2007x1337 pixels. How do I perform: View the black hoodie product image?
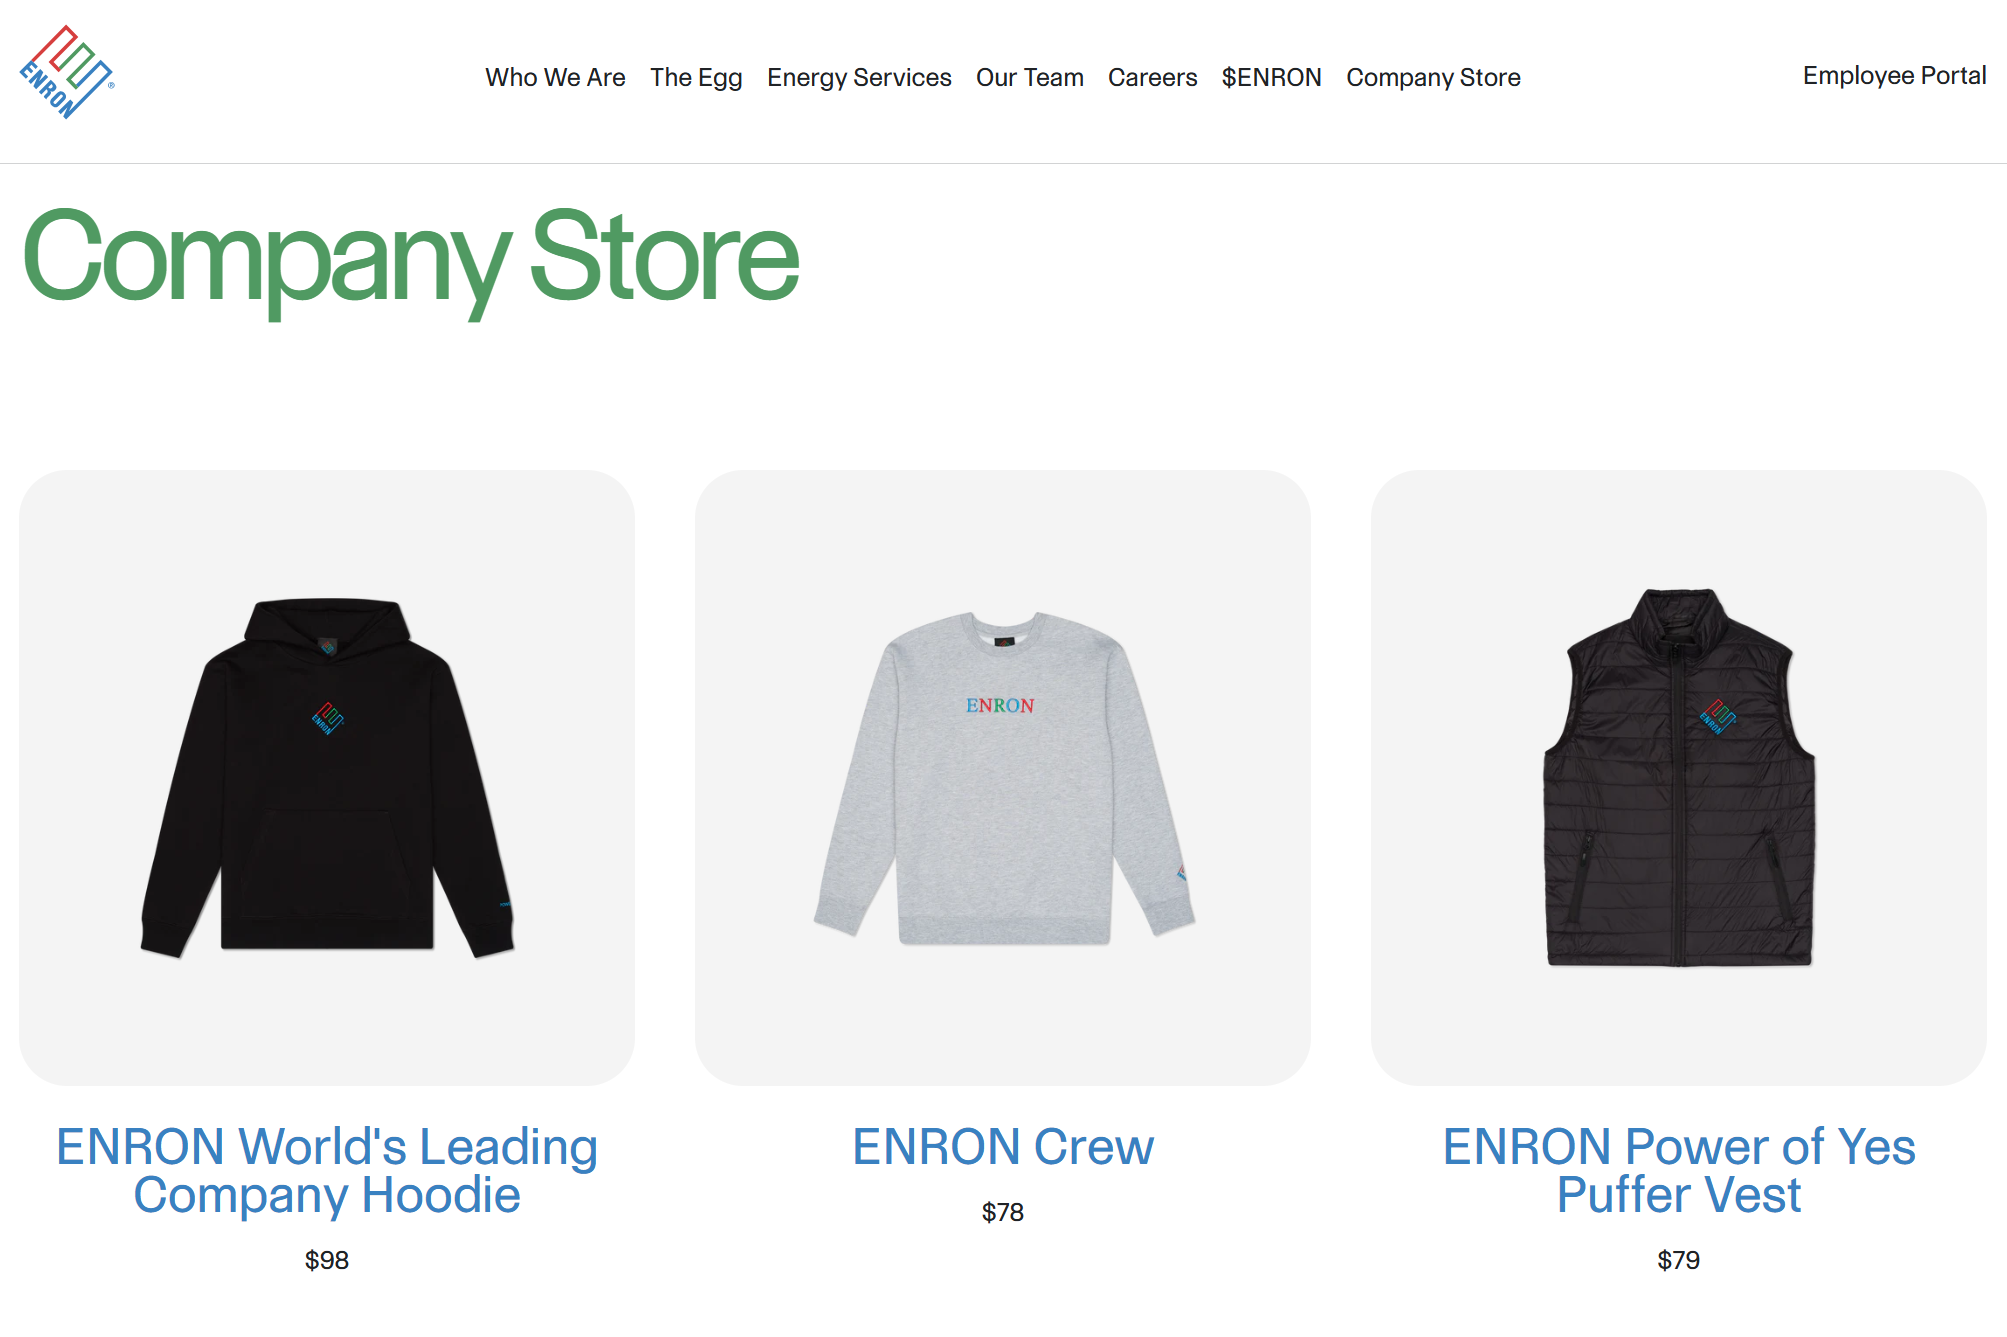[327, 777]
